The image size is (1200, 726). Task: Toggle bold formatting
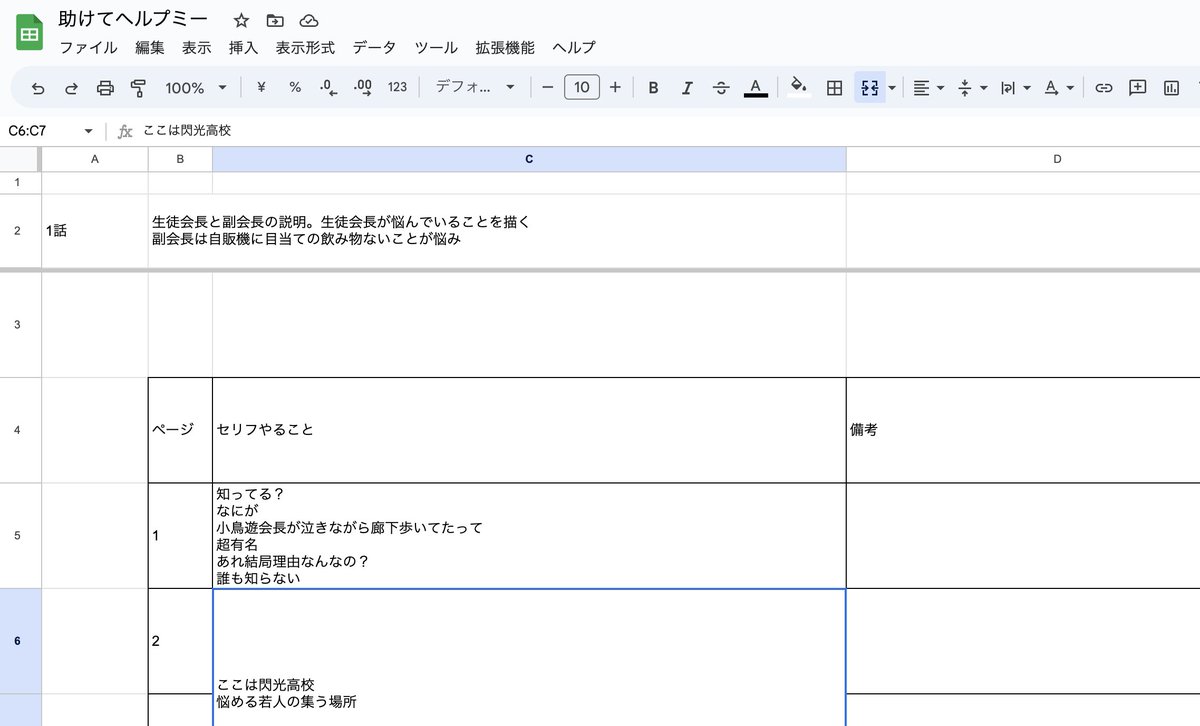tap(653, 88)
